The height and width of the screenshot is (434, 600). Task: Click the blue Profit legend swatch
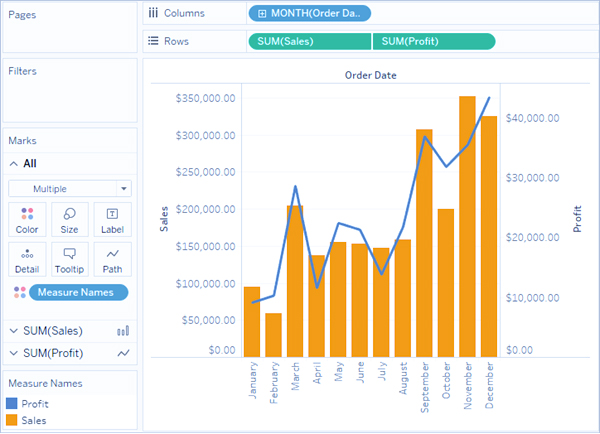click(12, 403)
